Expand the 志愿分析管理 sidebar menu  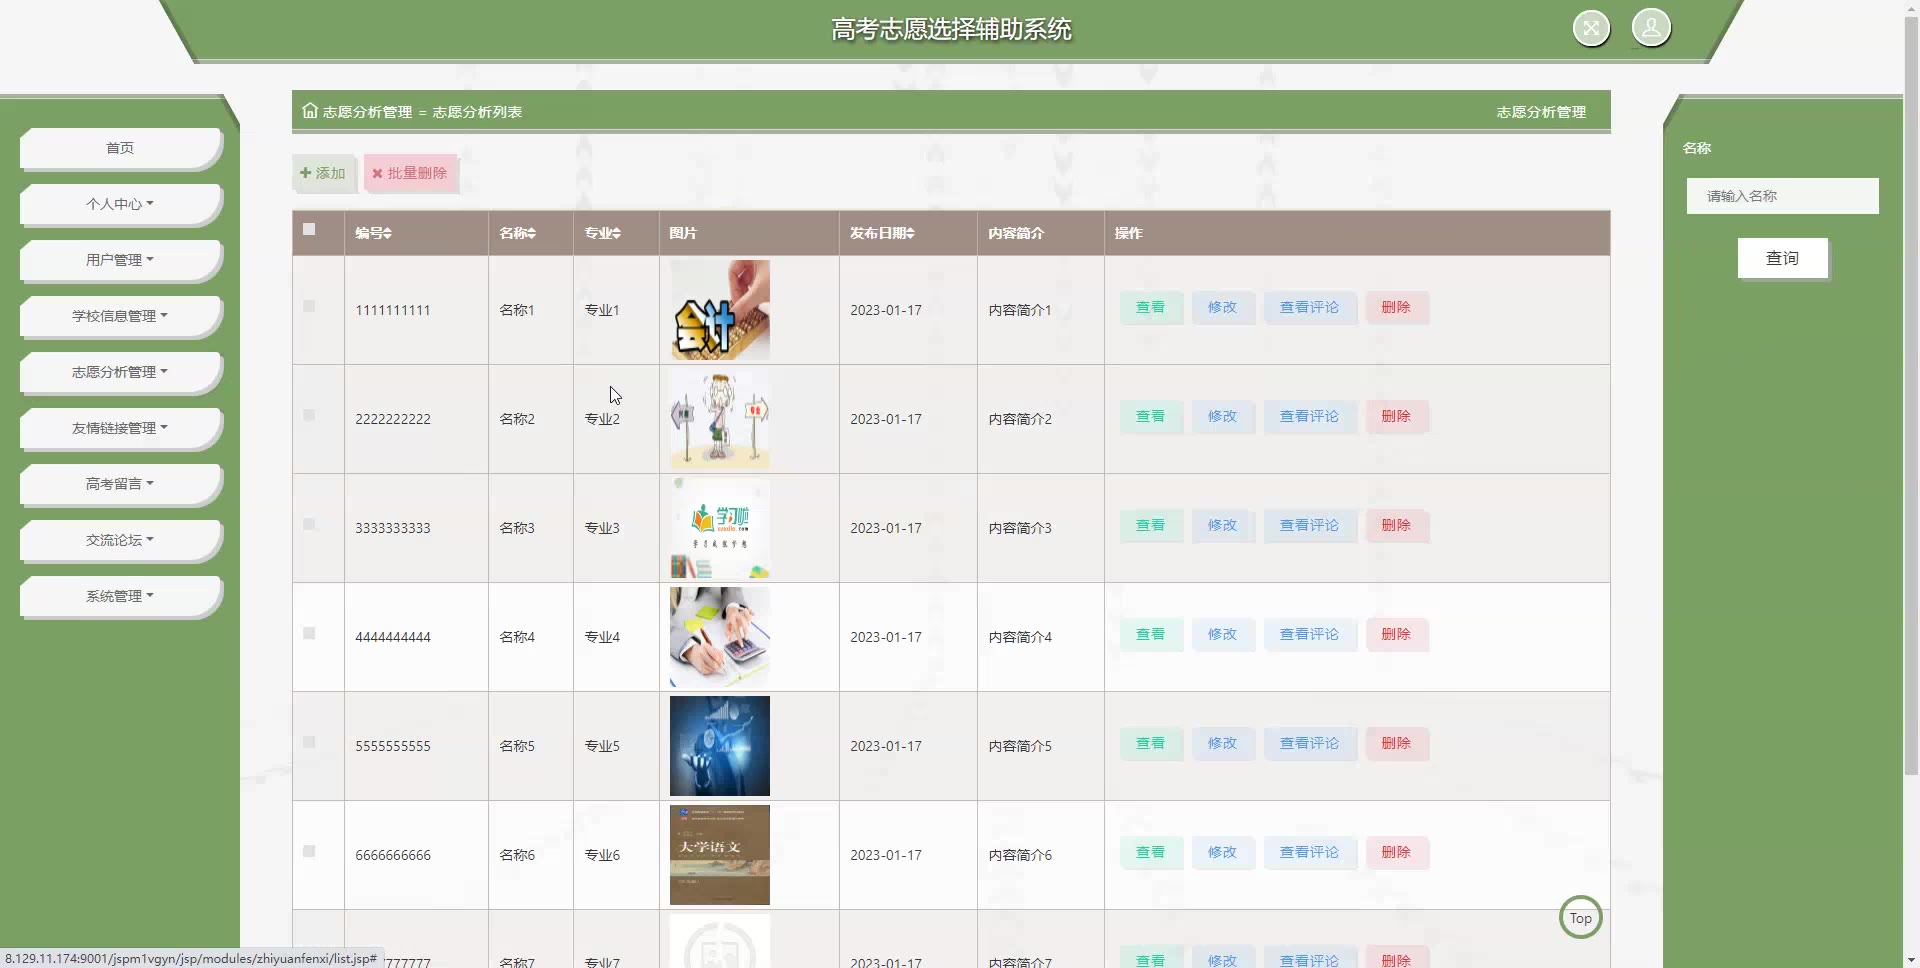pos(120,372)
